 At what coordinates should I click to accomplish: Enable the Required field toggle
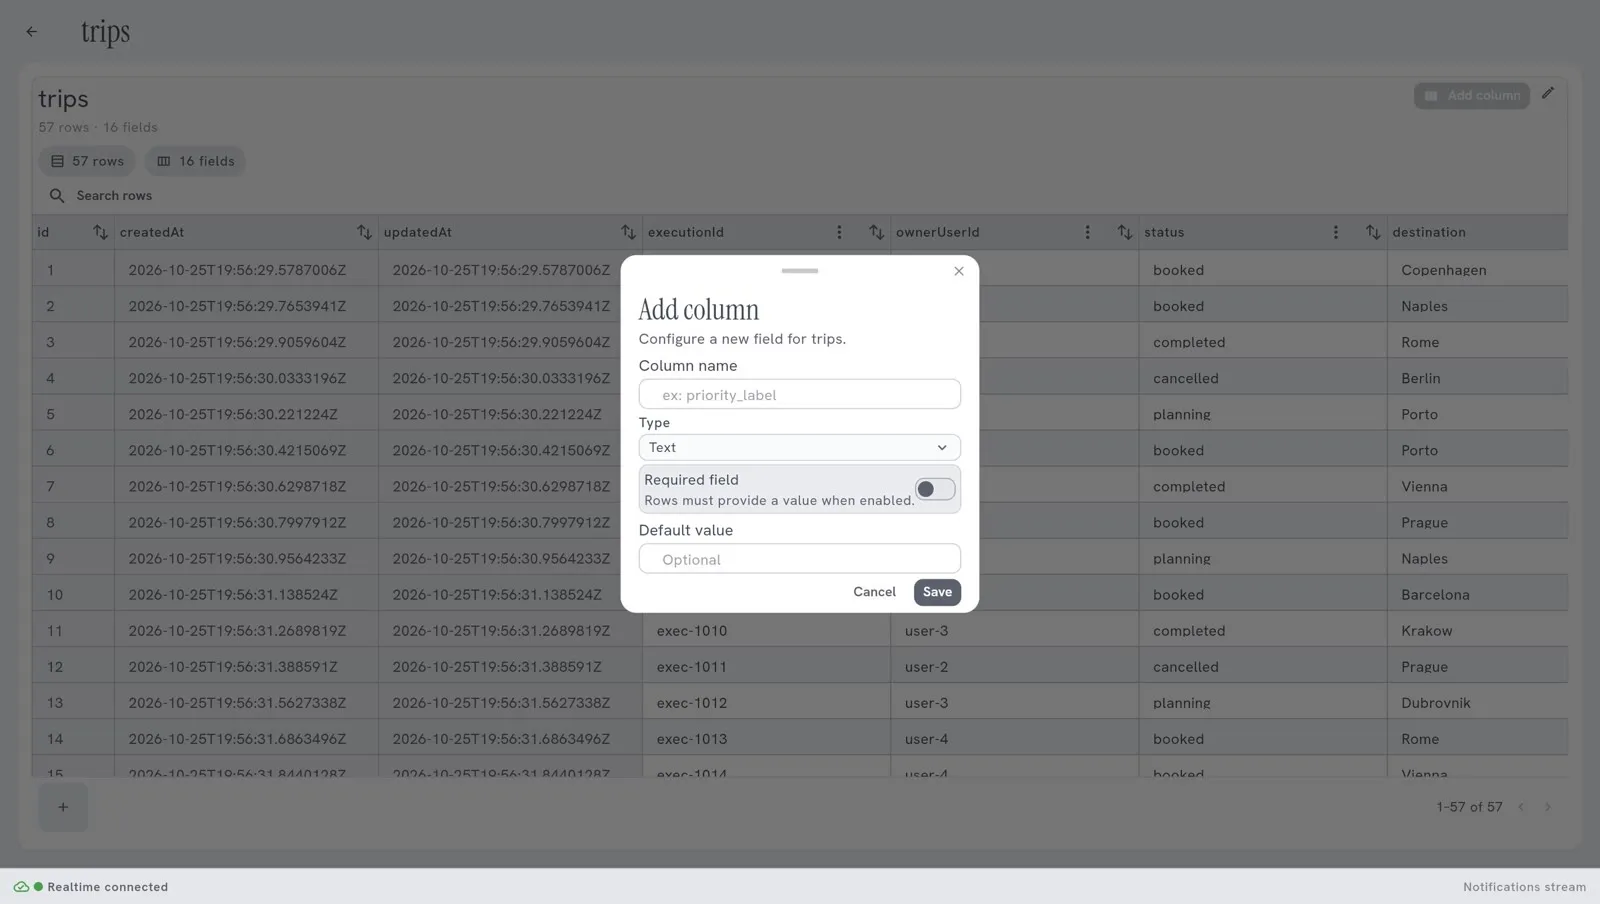935,489
